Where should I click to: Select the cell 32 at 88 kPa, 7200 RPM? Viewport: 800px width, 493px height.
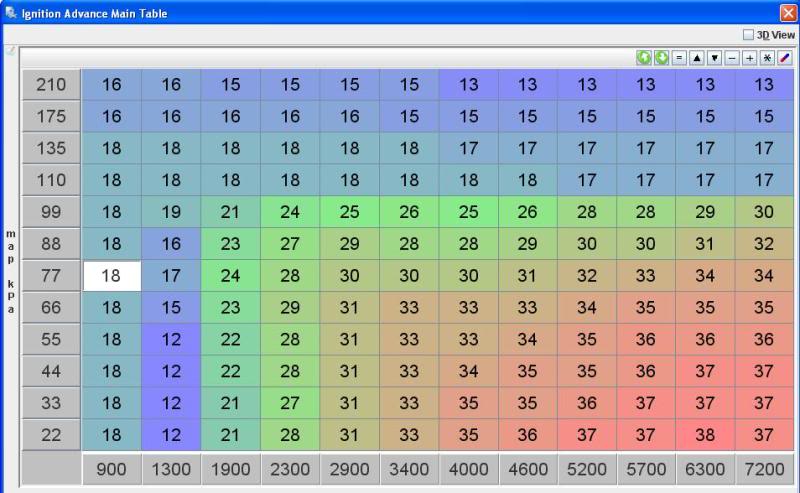tap(764, 244)
